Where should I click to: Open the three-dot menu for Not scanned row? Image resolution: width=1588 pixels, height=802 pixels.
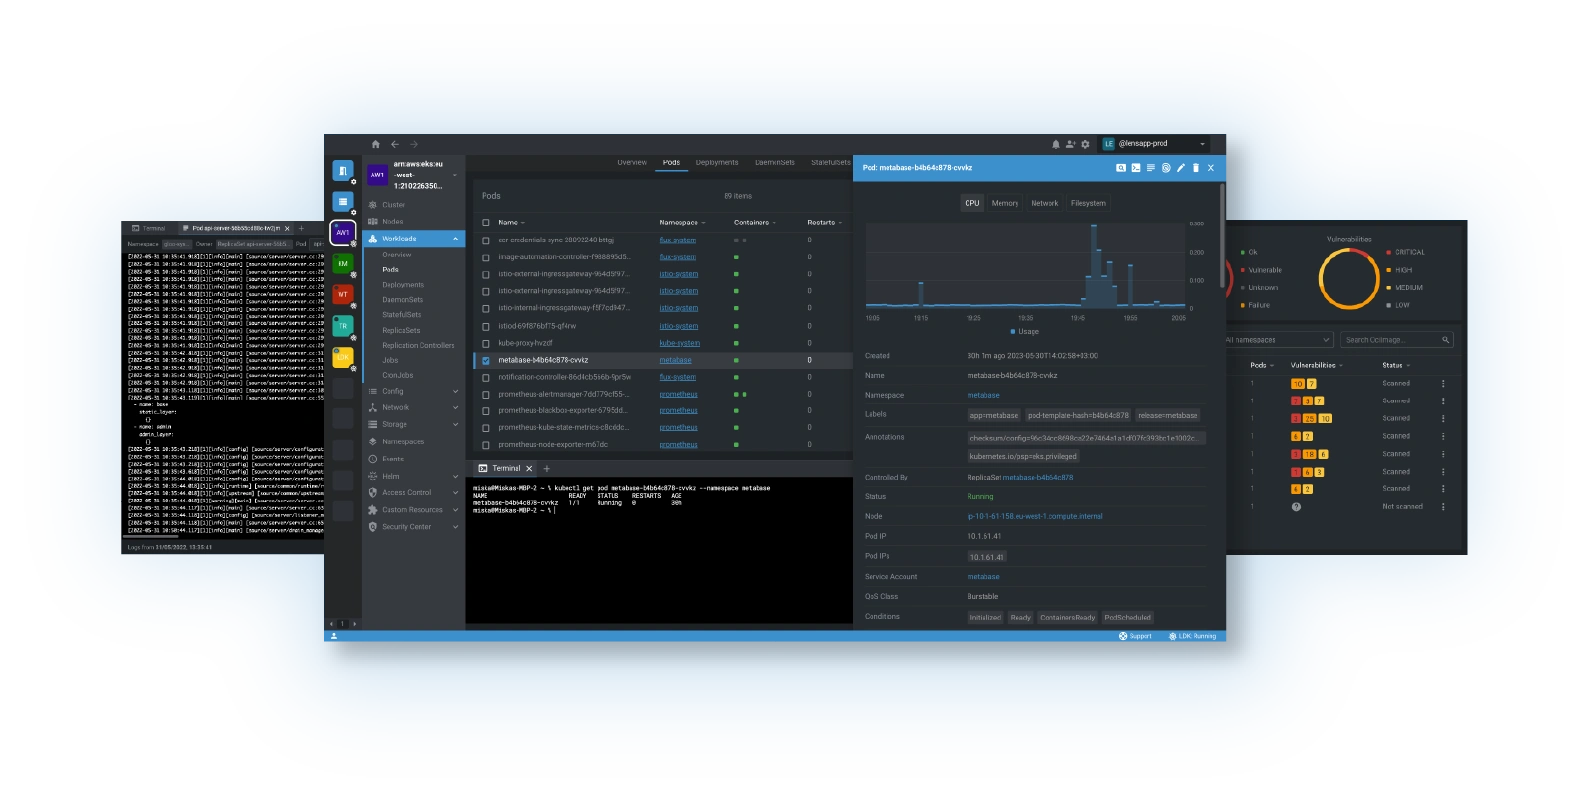(1443, 507)
